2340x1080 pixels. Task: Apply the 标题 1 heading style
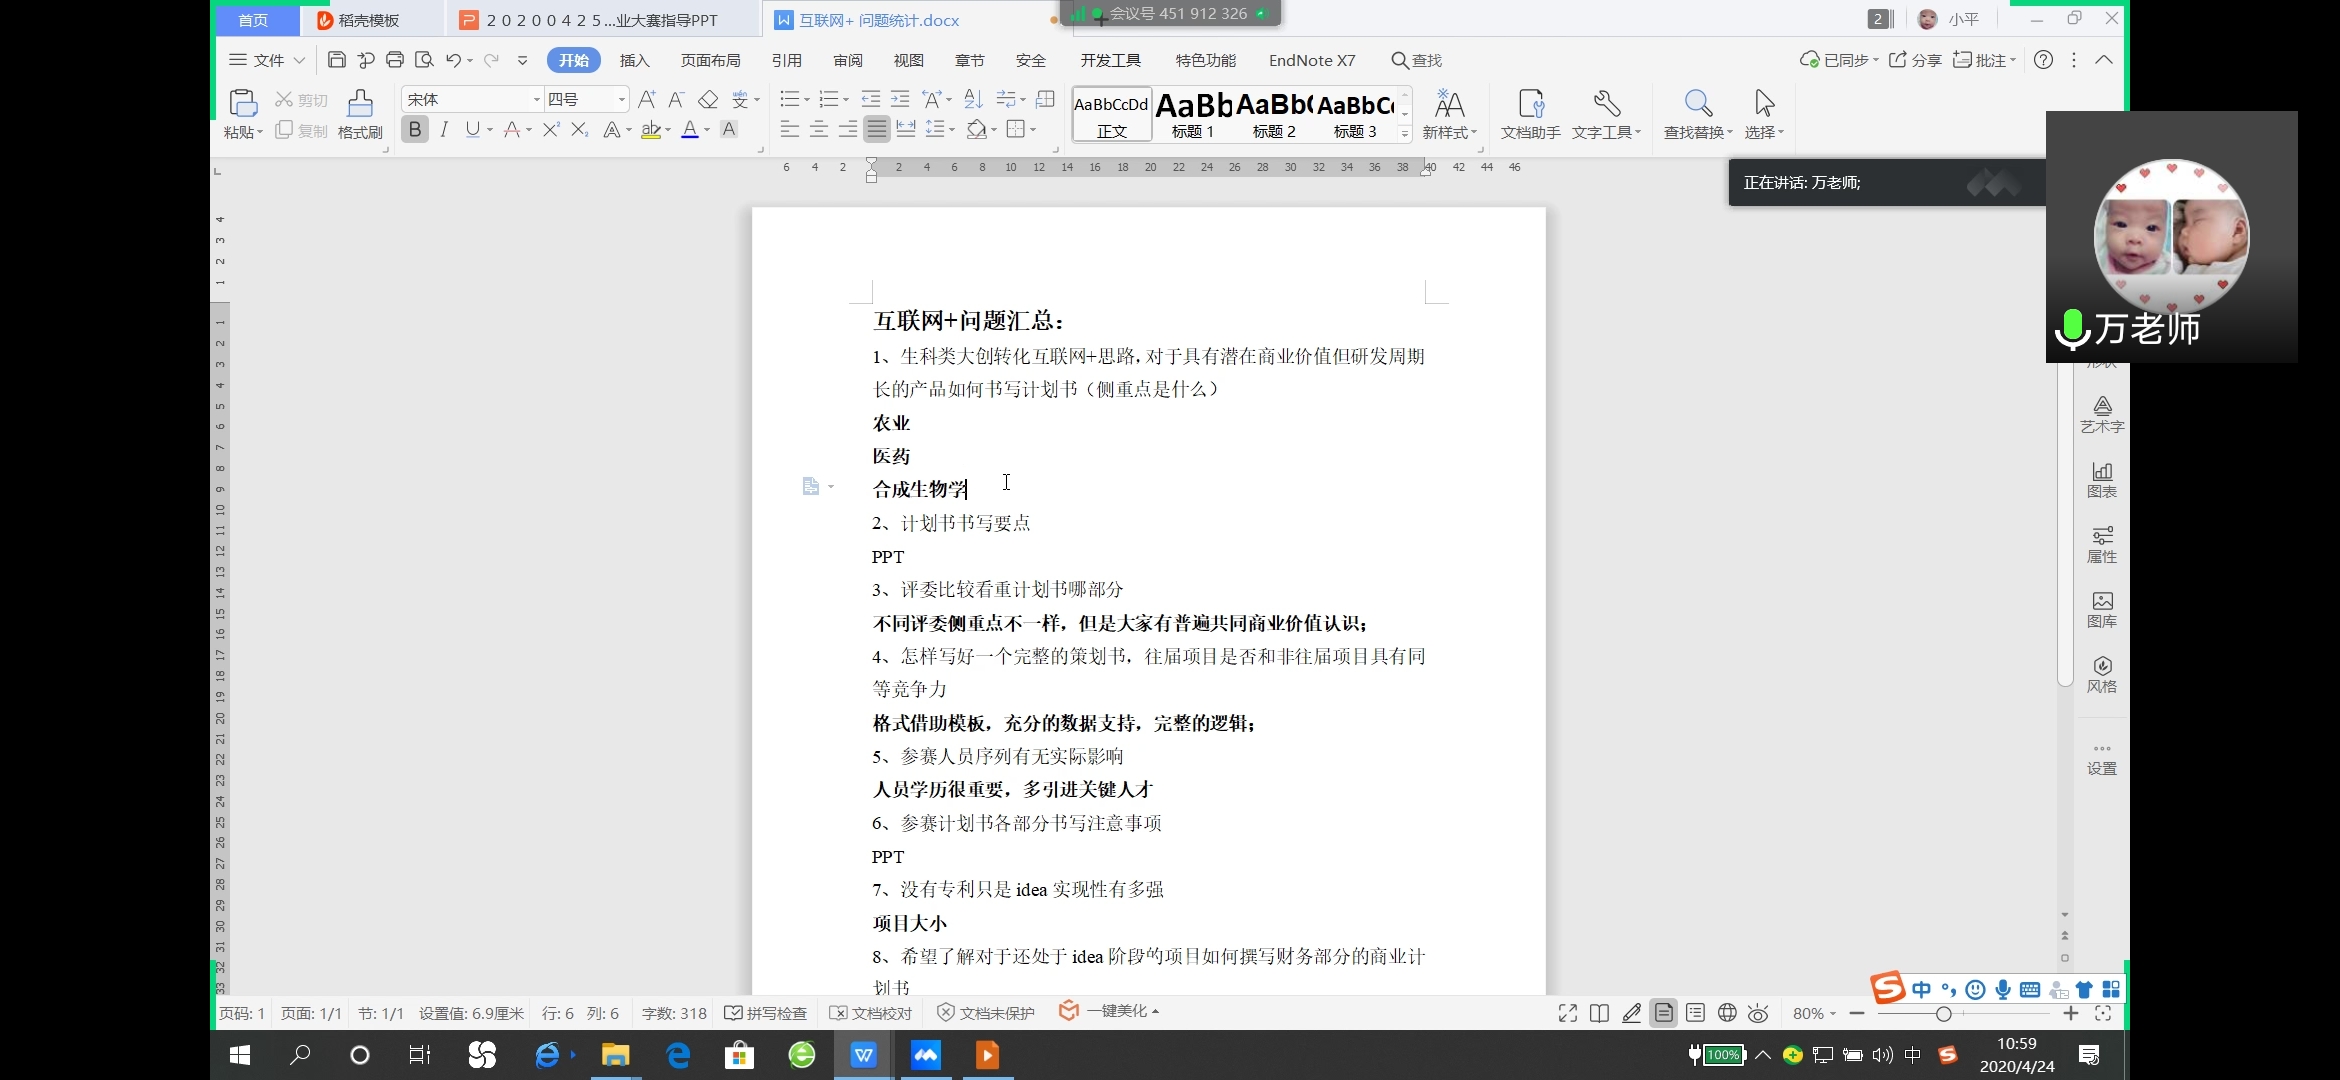(x=1193, y=115)
